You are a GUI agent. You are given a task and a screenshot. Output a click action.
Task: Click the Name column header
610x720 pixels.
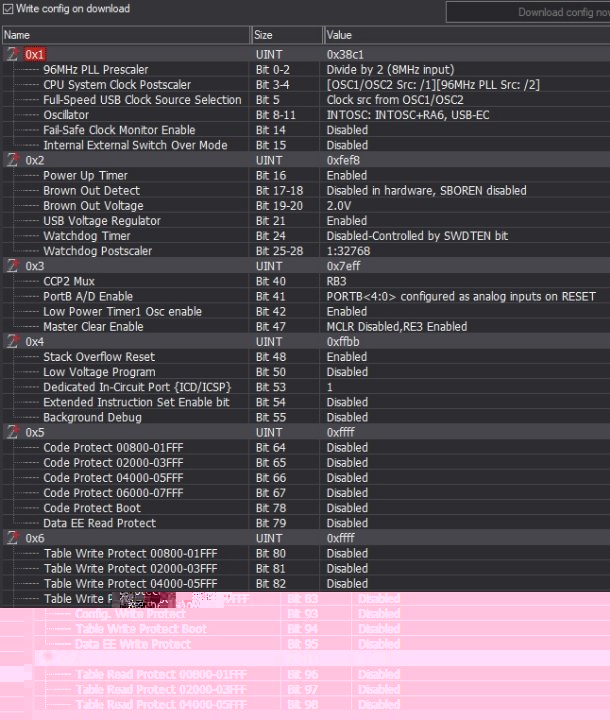tap(126, 35)
